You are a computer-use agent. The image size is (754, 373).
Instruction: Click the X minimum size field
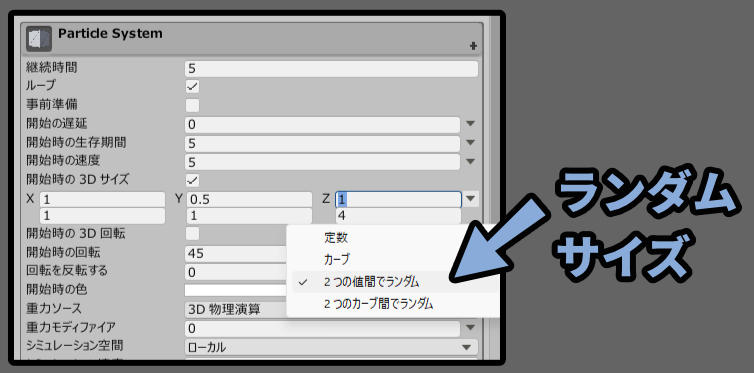click(x=102, y=199)
